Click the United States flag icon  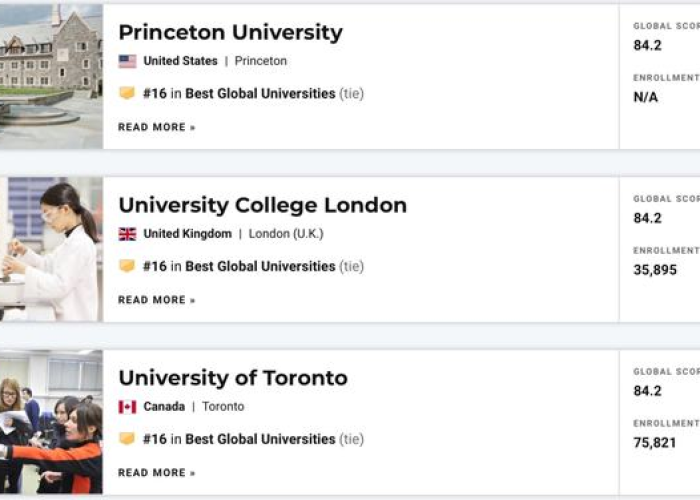tap(127, 61)
